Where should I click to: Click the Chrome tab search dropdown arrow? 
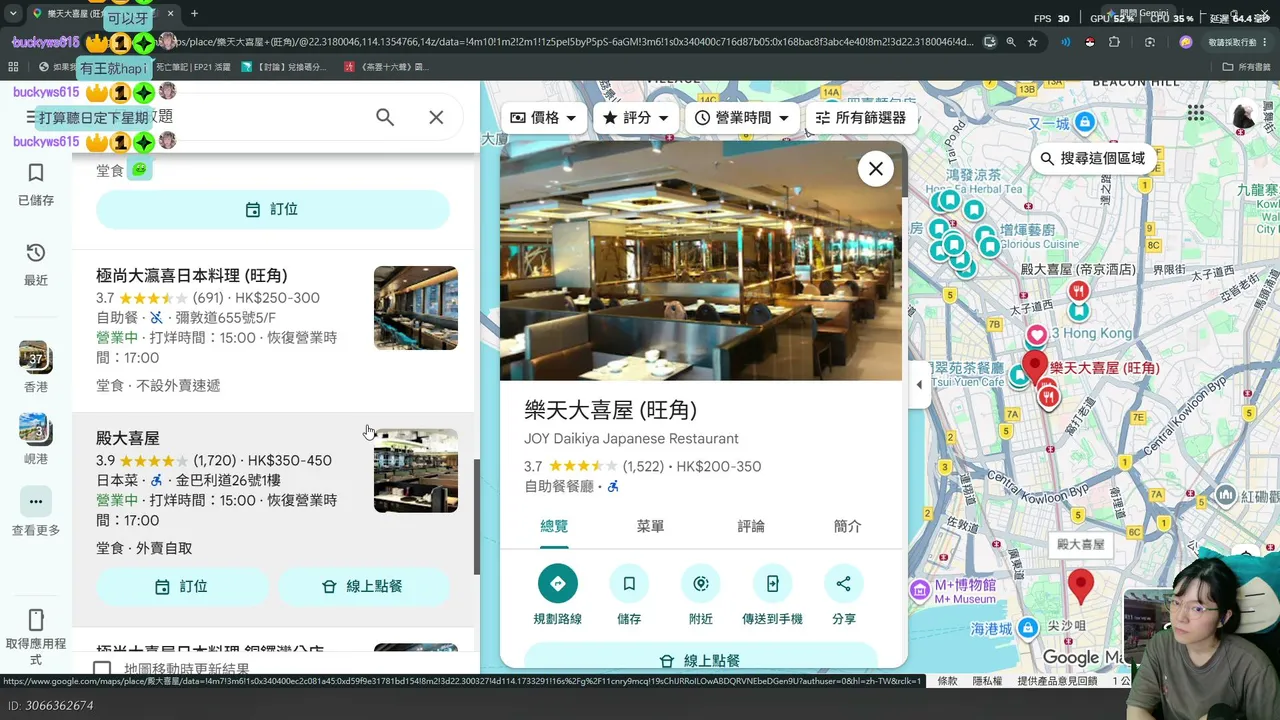[13, 14]
